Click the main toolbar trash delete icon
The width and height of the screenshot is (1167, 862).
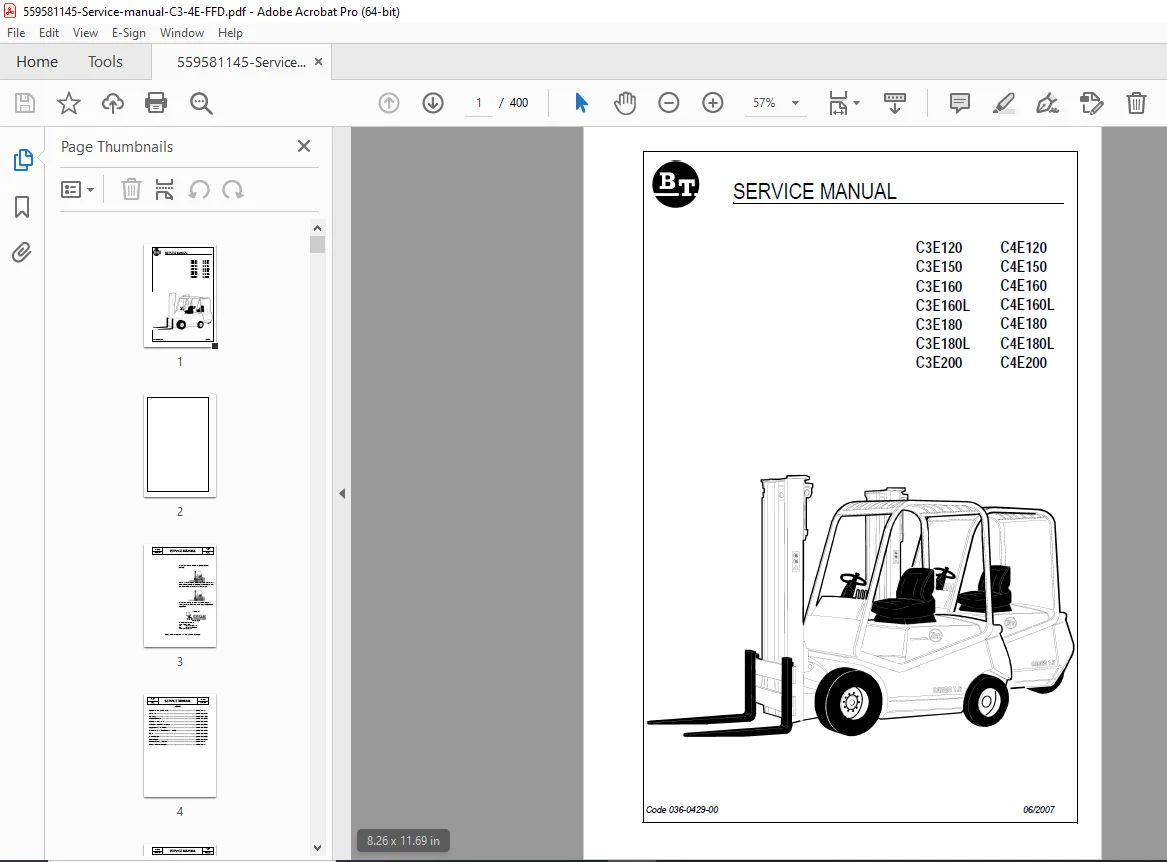(x=1136, y=103)
